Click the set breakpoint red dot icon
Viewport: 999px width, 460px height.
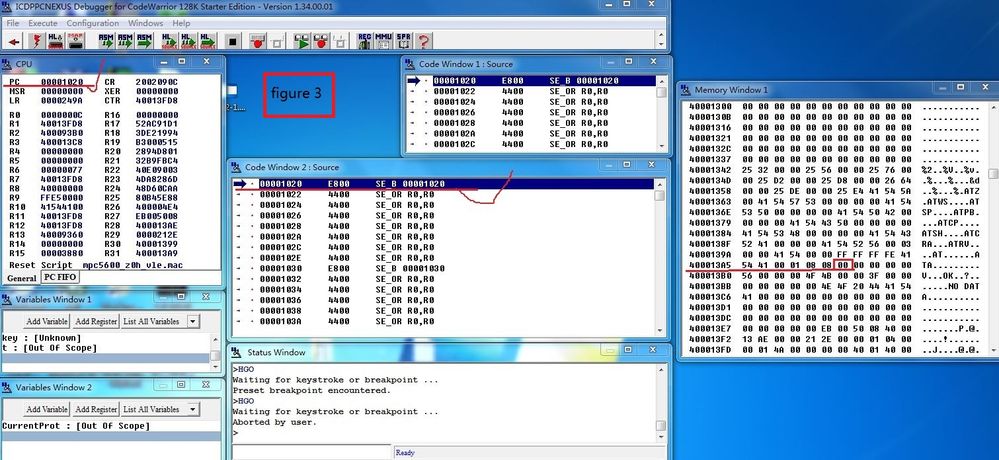257,41
